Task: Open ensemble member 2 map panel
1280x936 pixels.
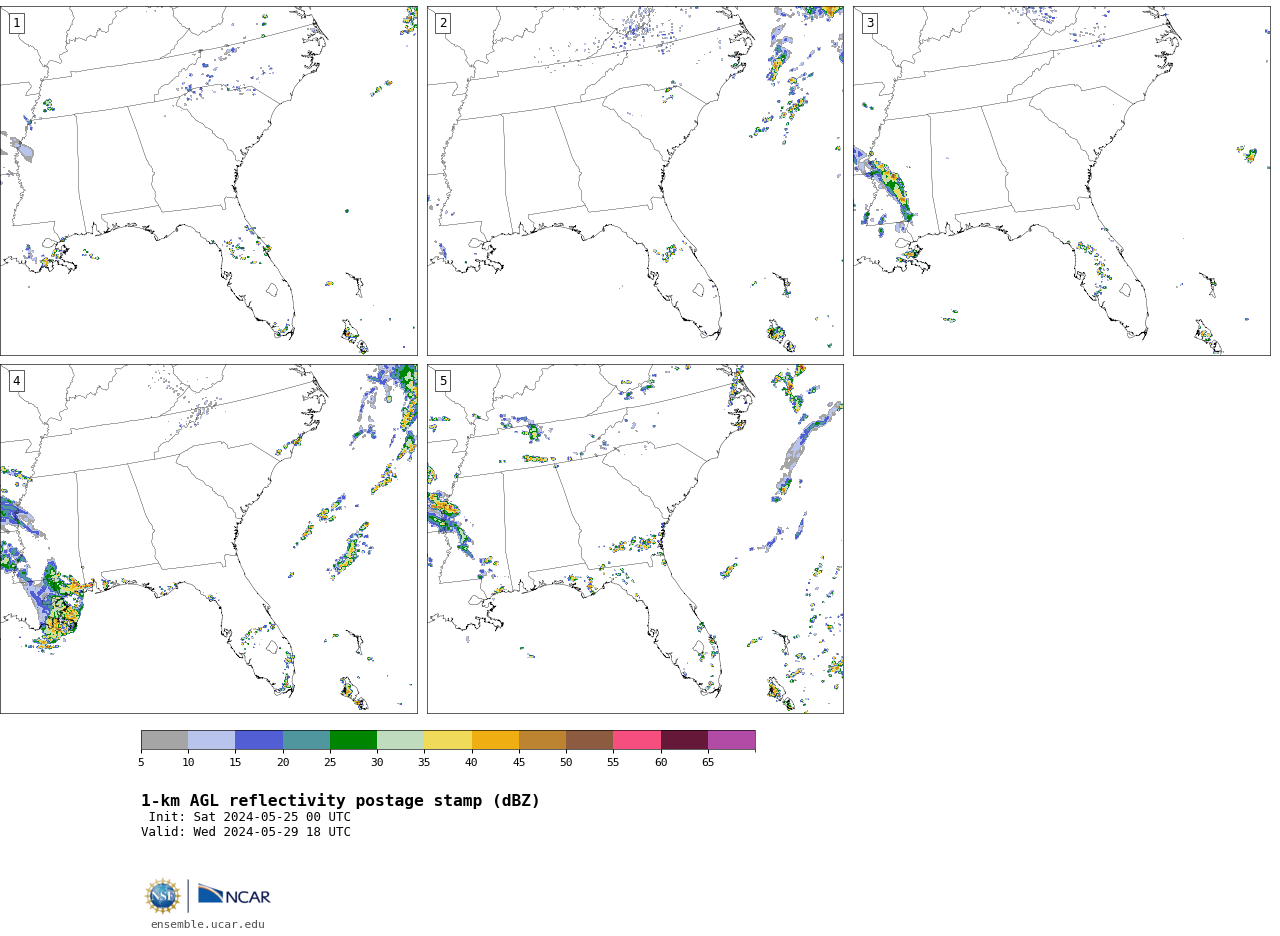Action: [x=635, y=181]
